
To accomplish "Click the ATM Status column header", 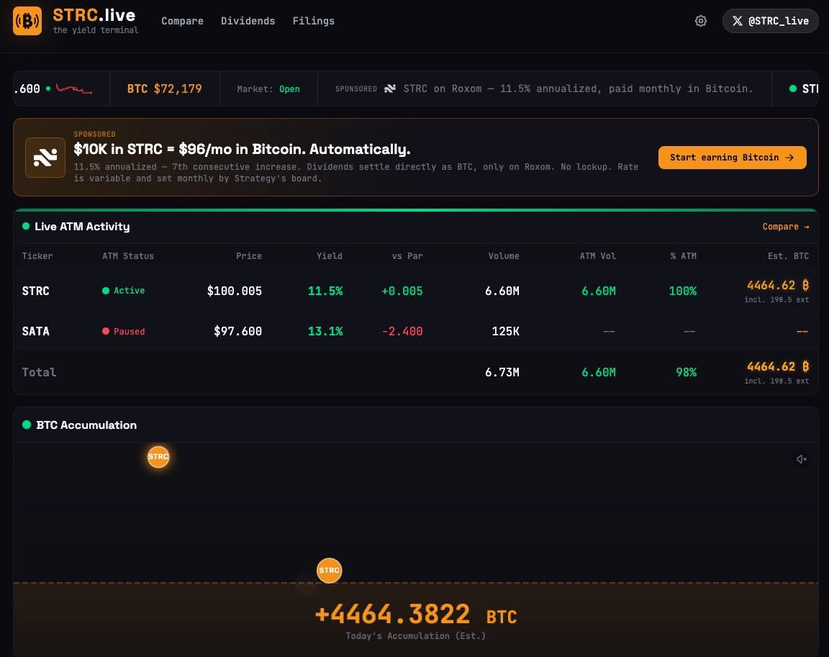I will [128, 256].
